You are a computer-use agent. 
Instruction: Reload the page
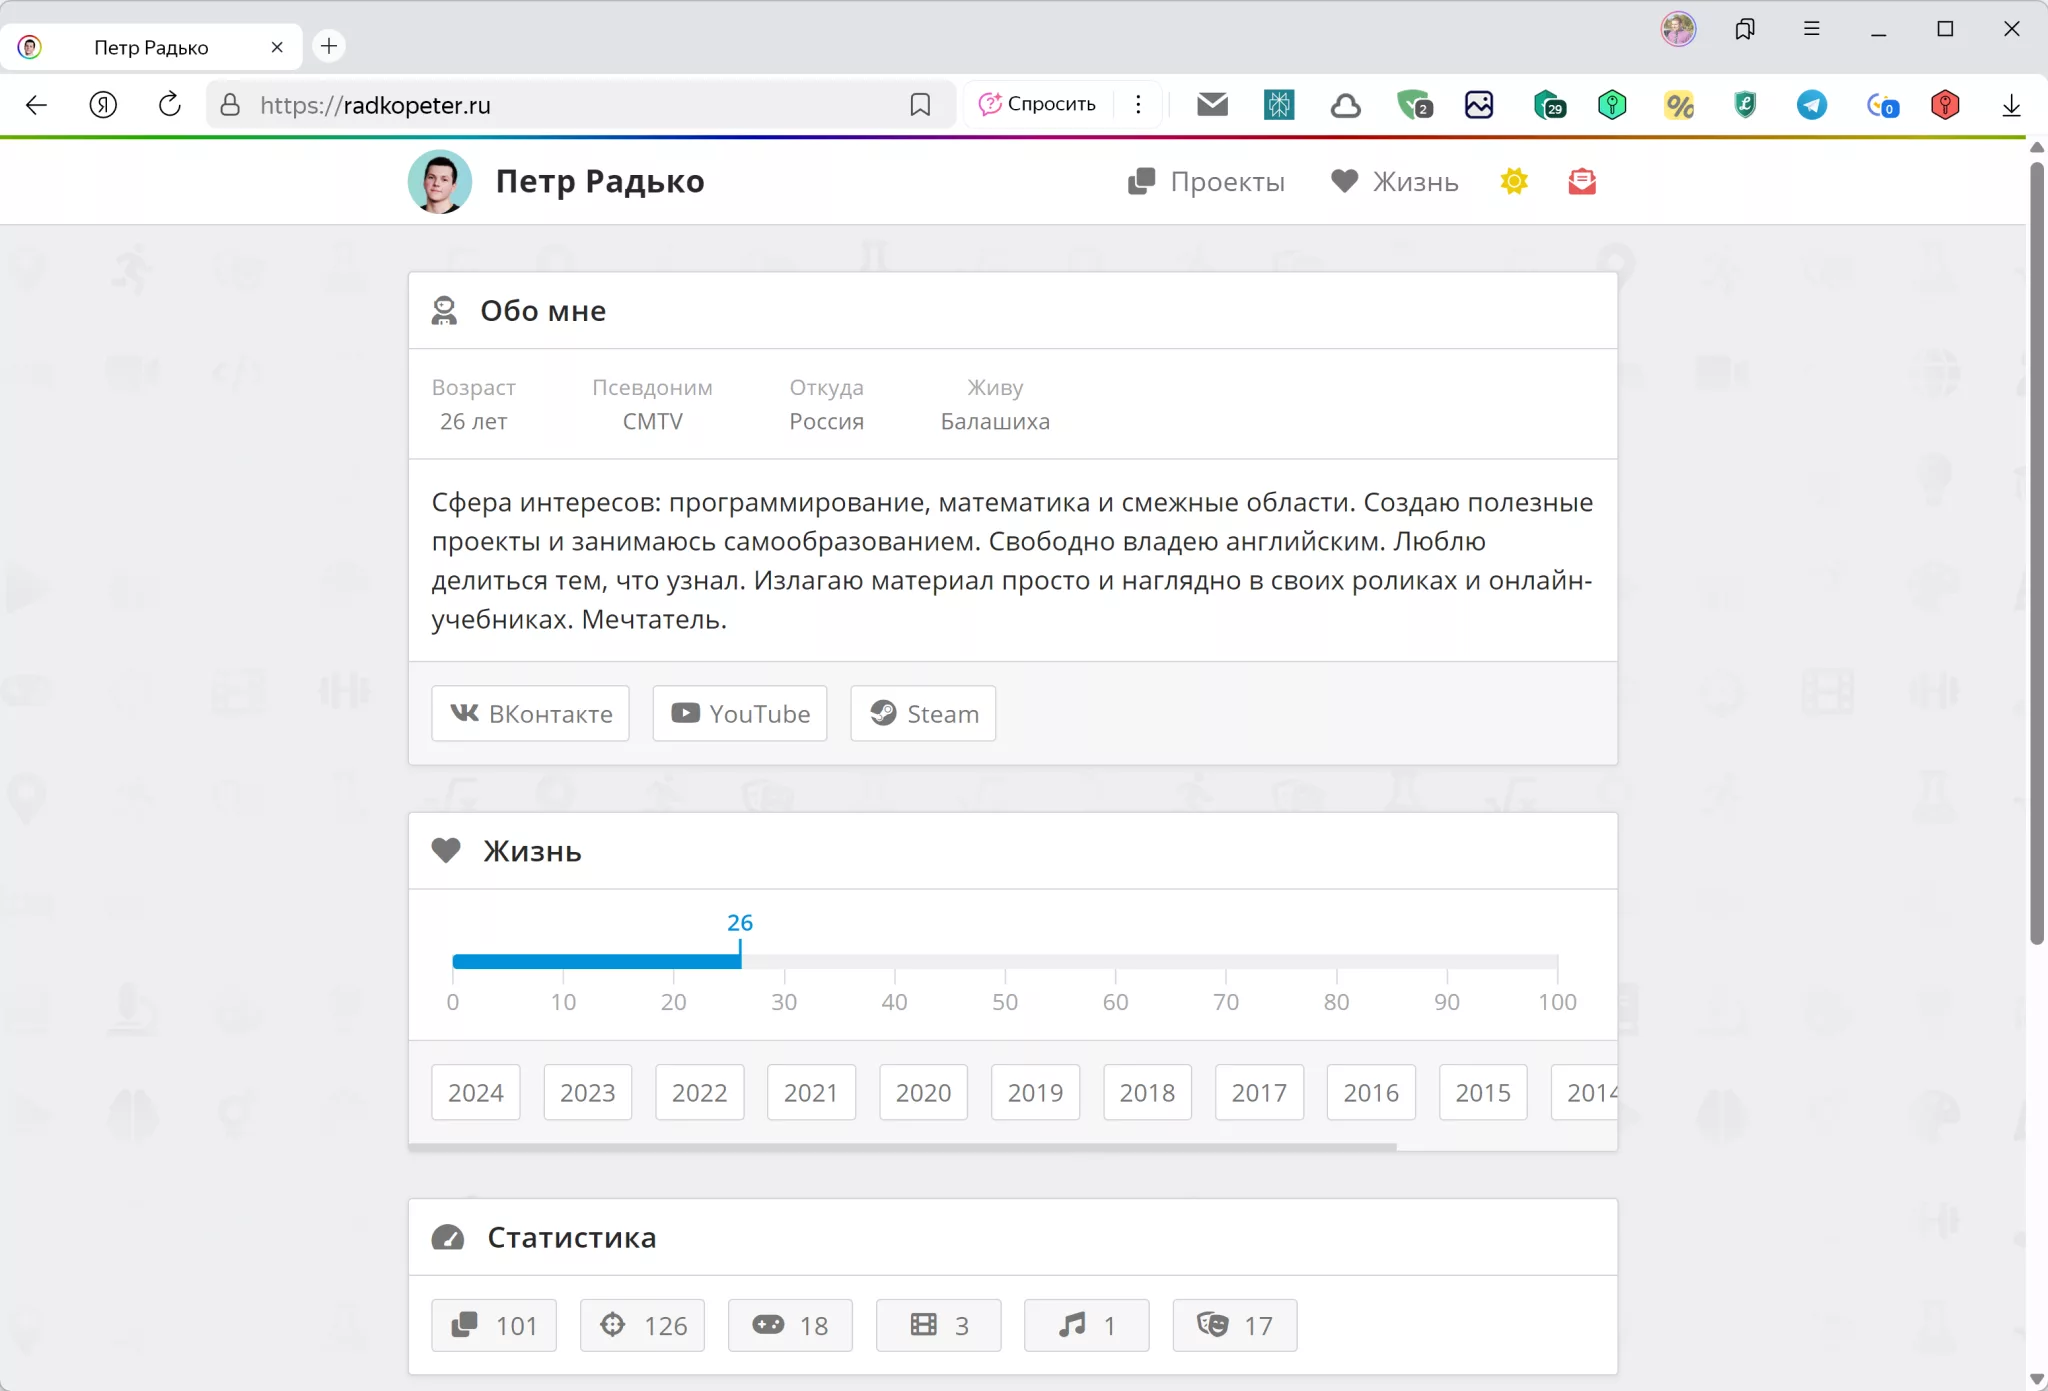[x=170, y=104]
